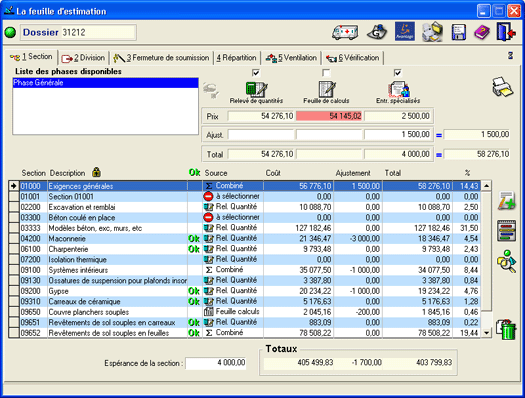Open the G globe toolbar icon
The image size is (525, 398).
(377, 32)
